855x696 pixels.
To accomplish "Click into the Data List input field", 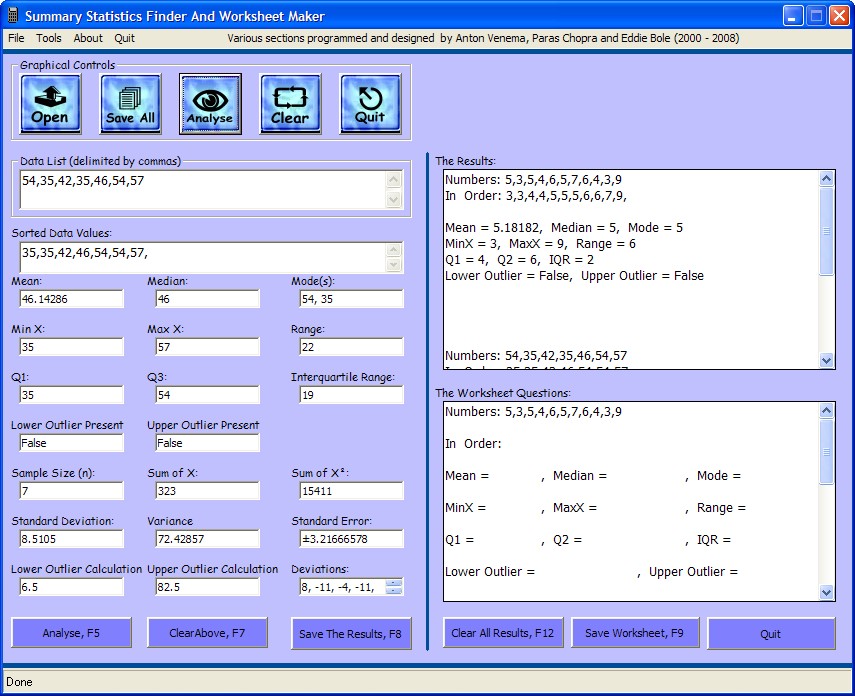I will 200,189.
